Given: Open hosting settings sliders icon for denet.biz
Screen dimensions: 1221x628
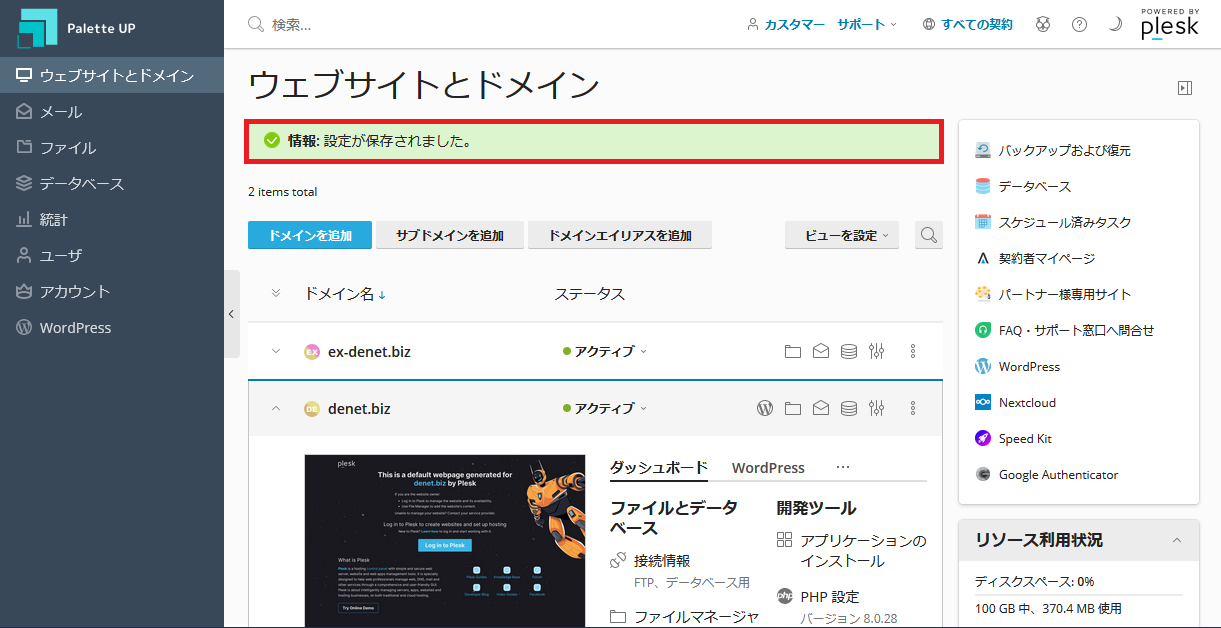Looking at the screenshot, I should tap(877, 408).
